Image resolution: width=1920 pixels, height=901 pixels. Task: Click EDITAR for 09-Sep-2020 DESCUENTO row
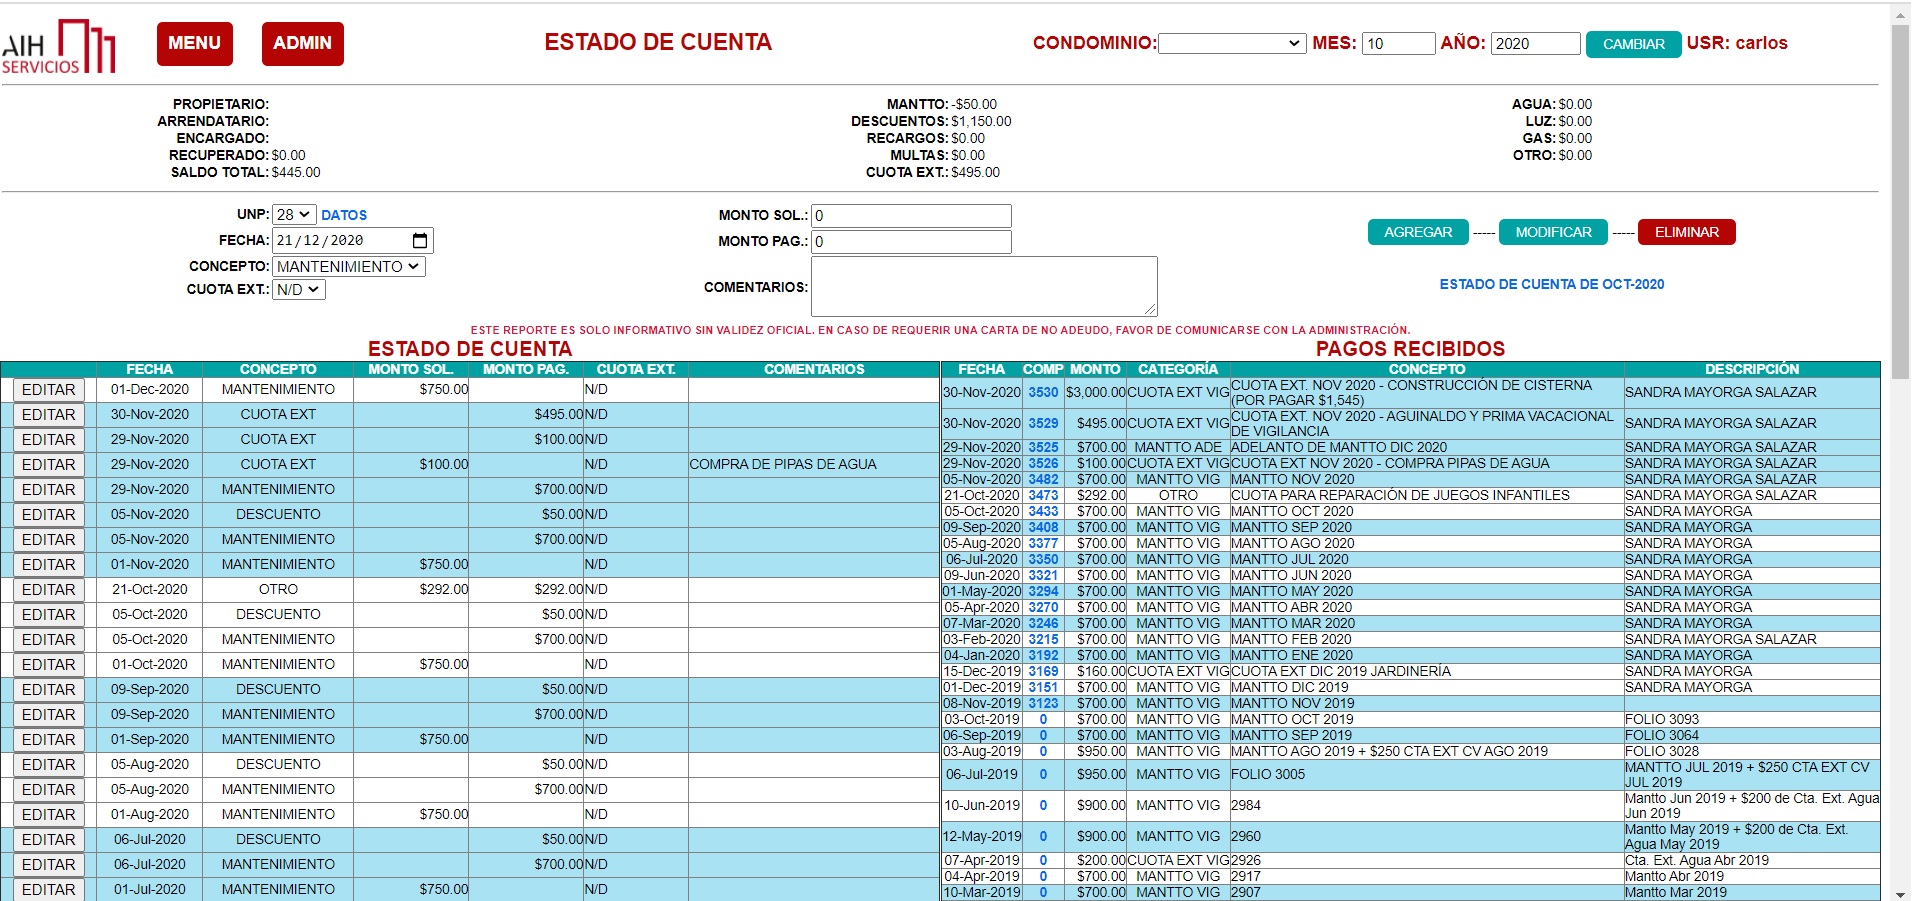[49, 690]
